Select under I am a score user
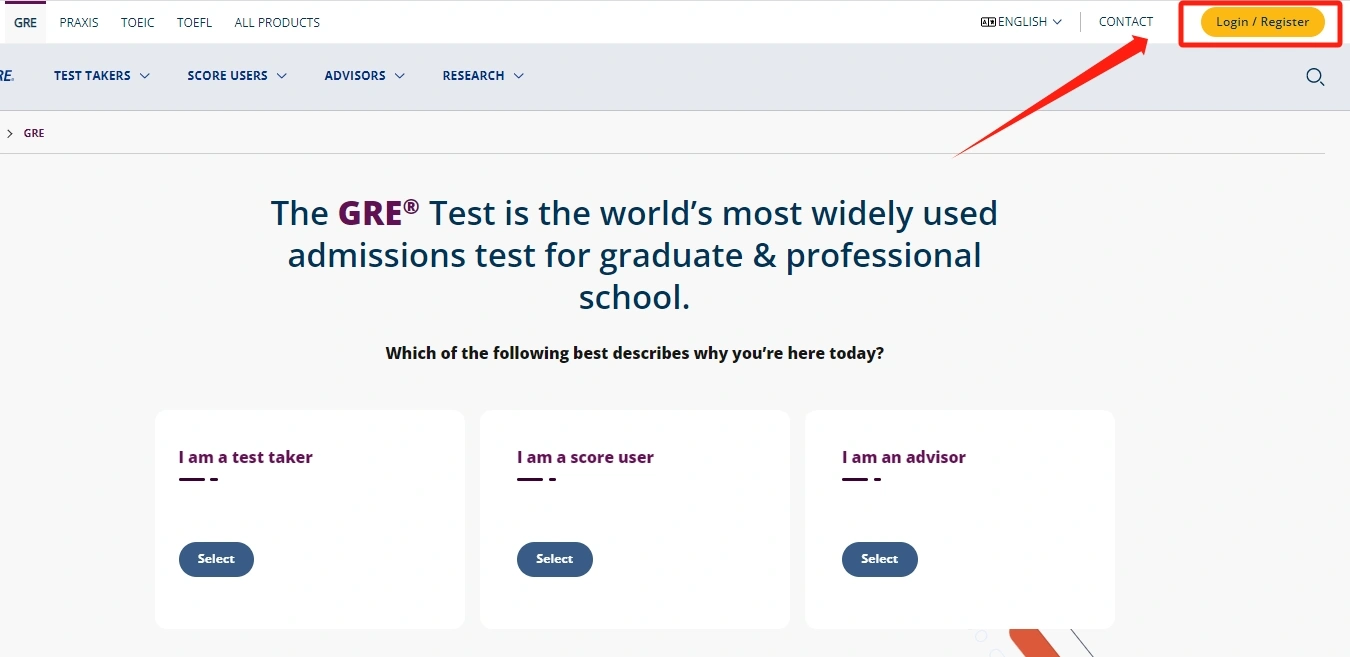Screen dimensions: 1350x657 coord(554,559)
